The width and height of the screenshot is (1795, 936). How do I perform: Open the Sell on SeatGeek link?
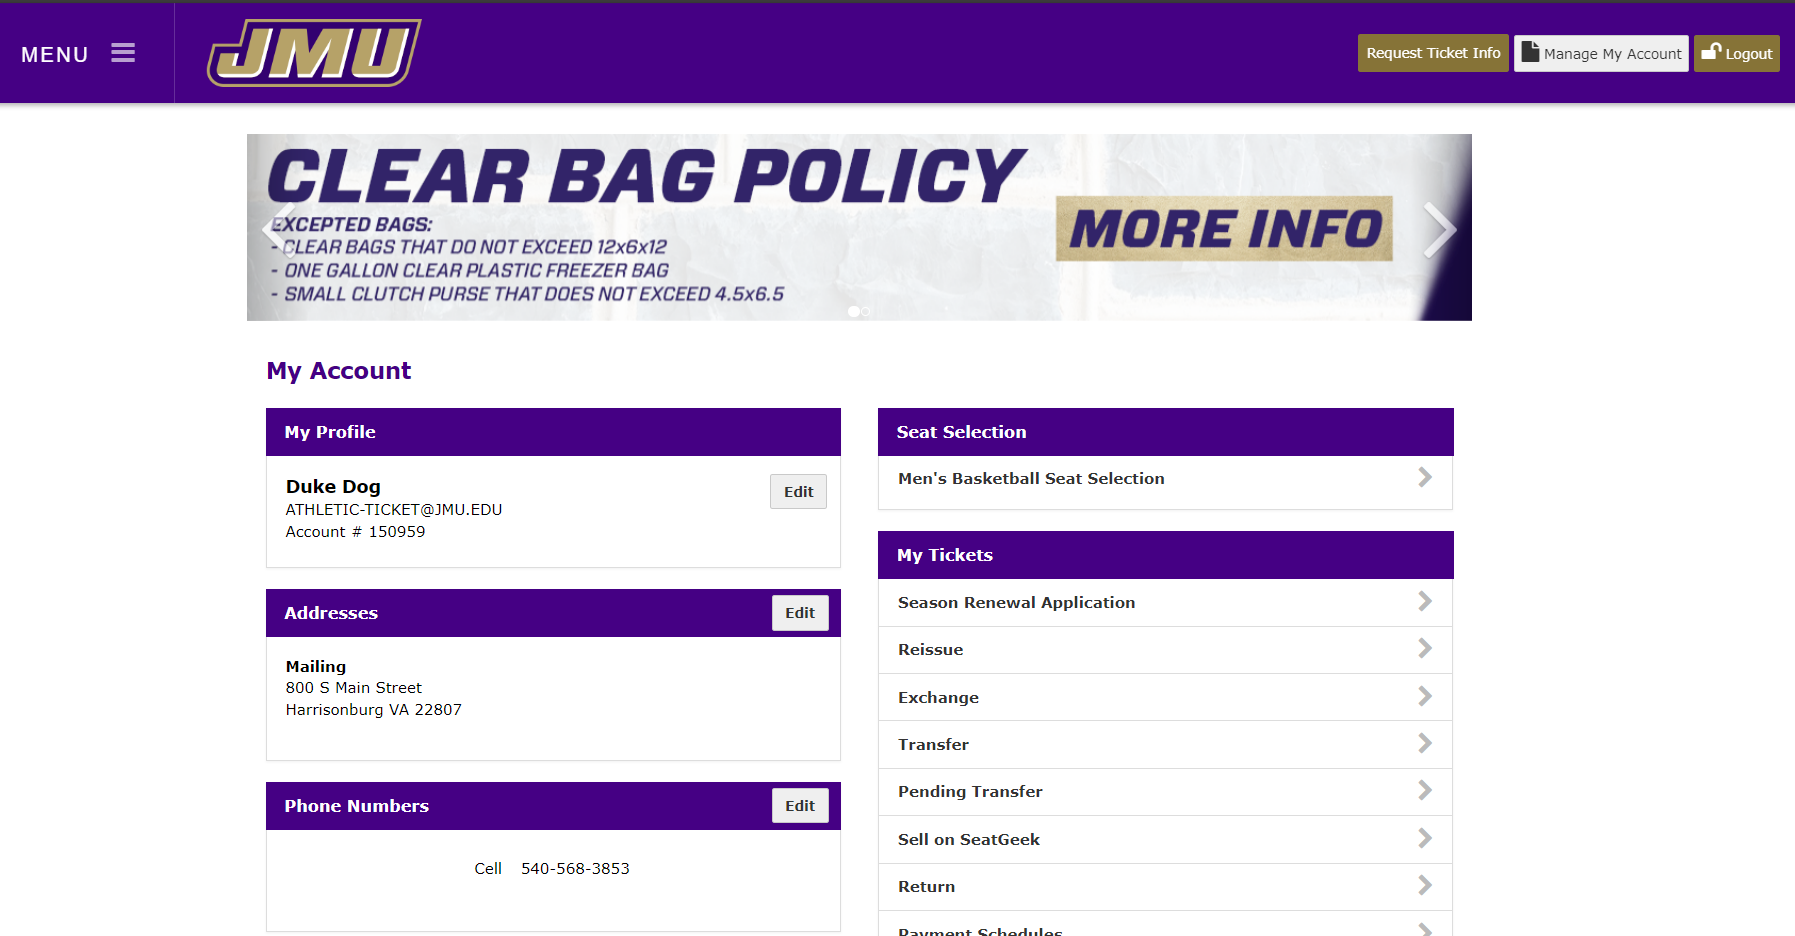click(x=968, y=840)
